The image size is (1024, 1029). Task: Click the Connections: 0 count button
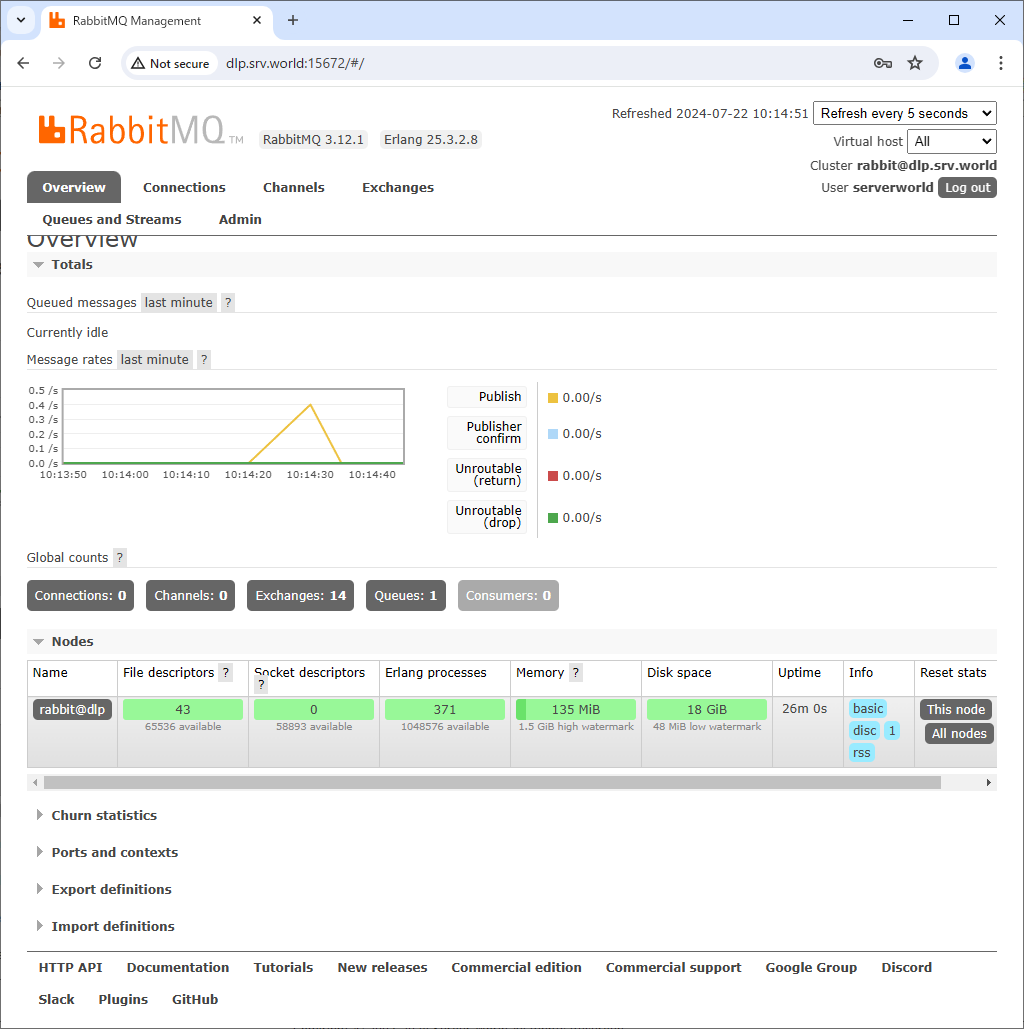(x=80, y=595)
